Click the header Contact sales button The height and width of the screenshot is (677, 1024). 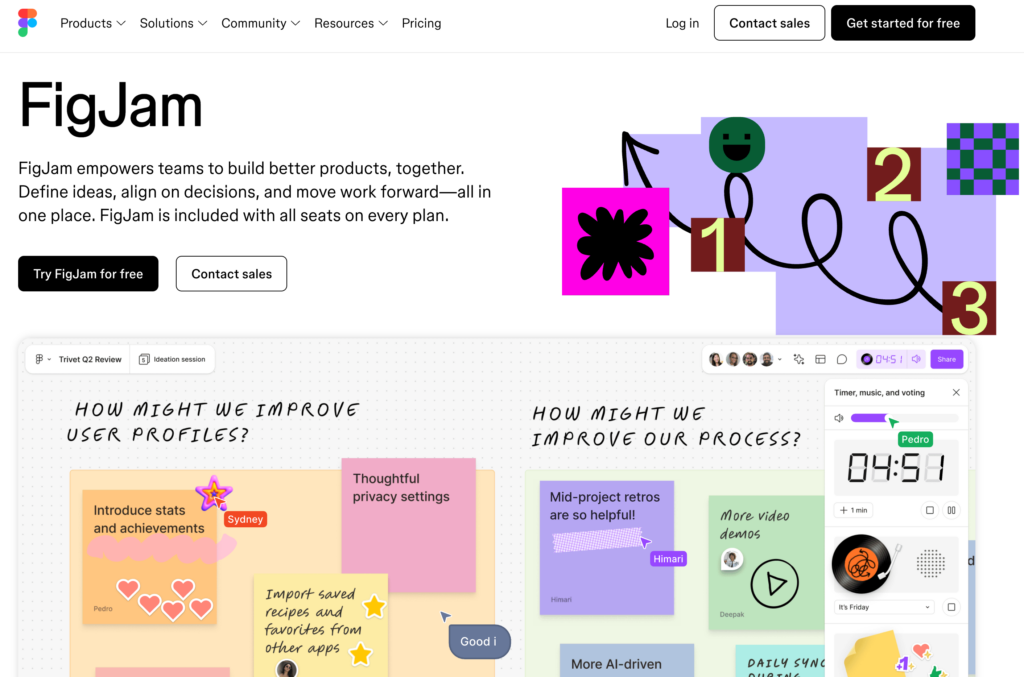click(x=769, y=24)
